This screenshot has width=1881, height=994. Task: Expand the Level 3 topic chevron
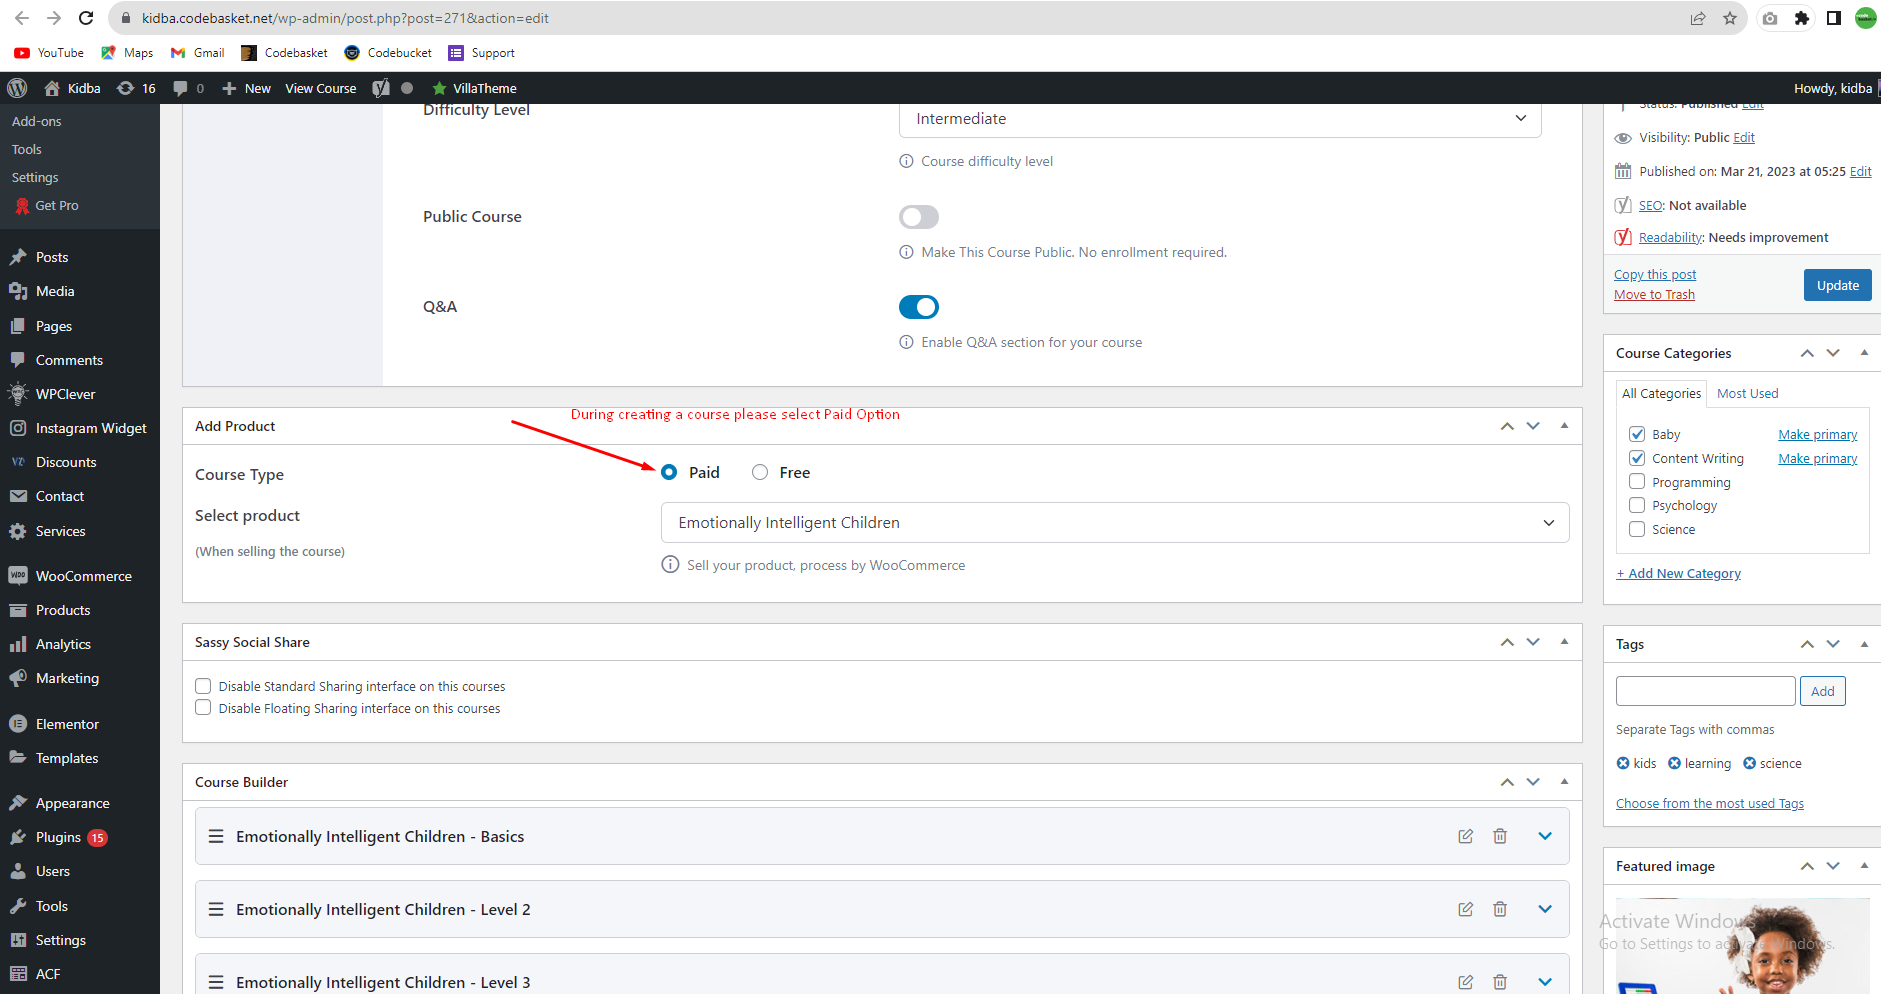(x=1545, y=982)
